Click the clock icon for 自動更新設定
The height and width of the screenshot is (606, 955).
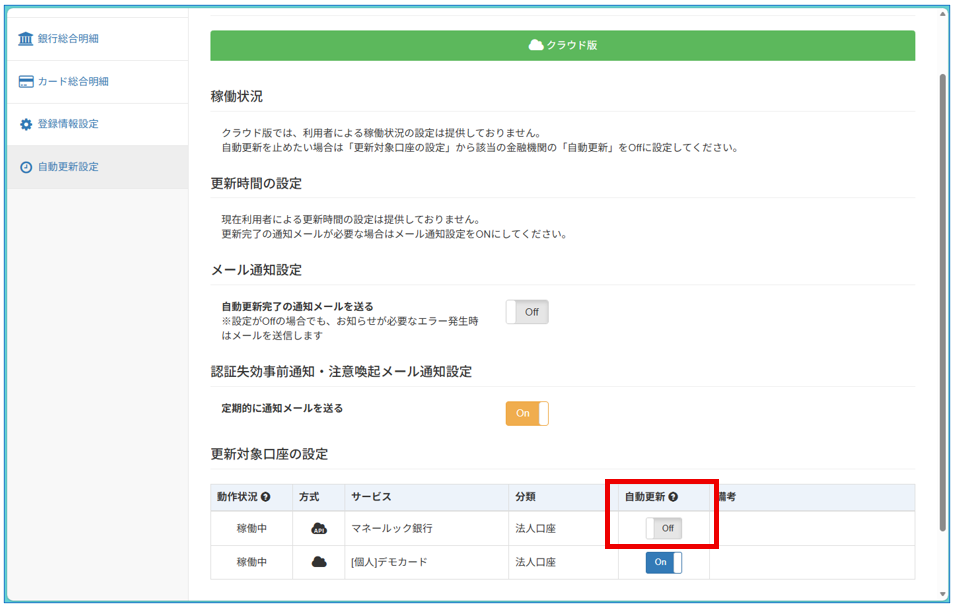[x=26, y=167]
